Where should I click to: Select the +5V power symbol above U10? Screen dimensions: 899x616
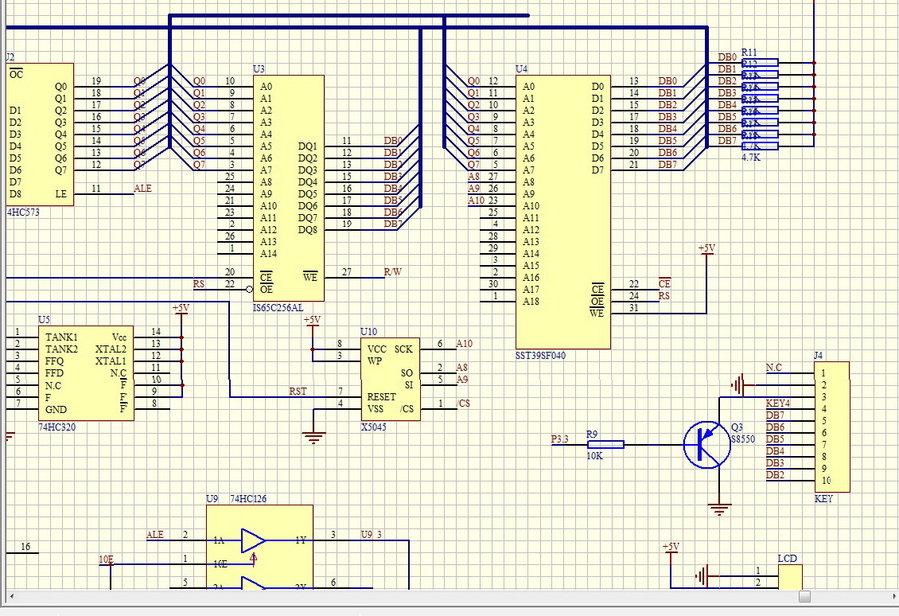[312, 321]
